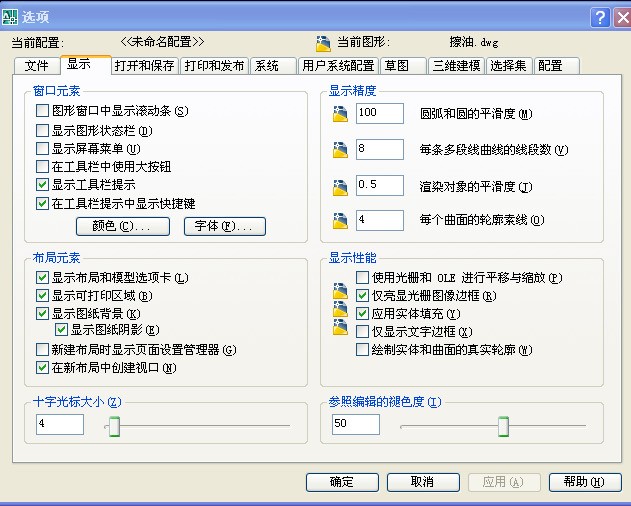Enable 显示屏幕菜单 checkbox
This screenshot has width=631, height=506.
tap(42, 149)
